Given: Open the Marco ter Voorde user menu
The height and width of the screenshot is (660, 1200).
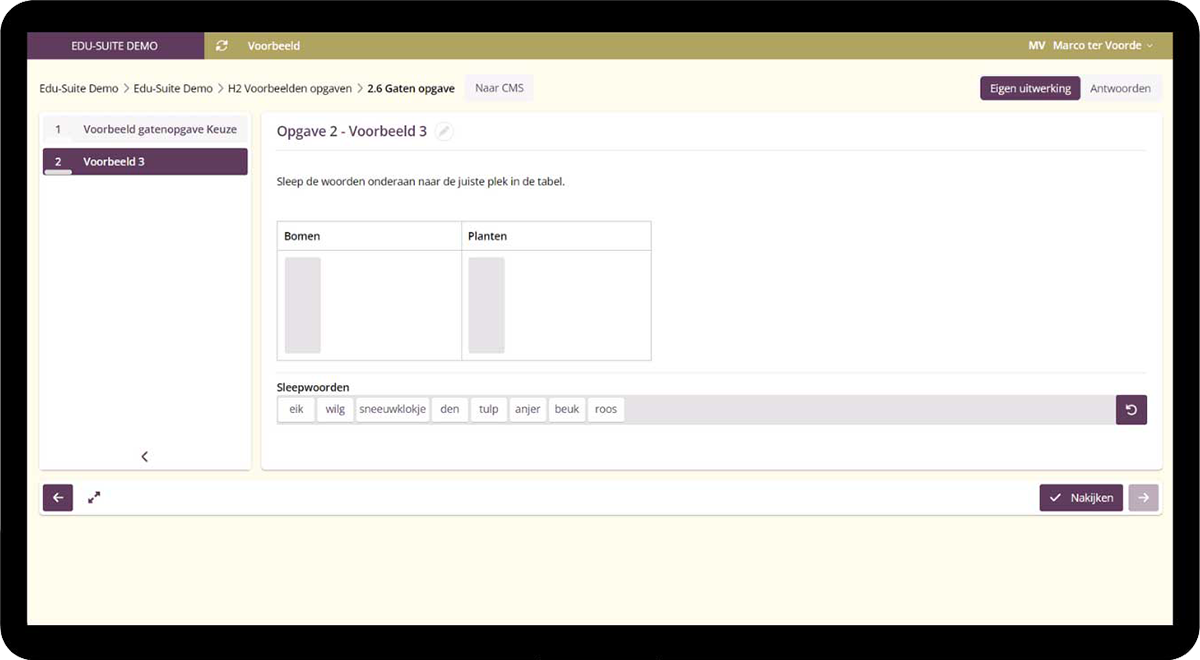Looking at the screenshot, I should click(x=1096, y=46).
